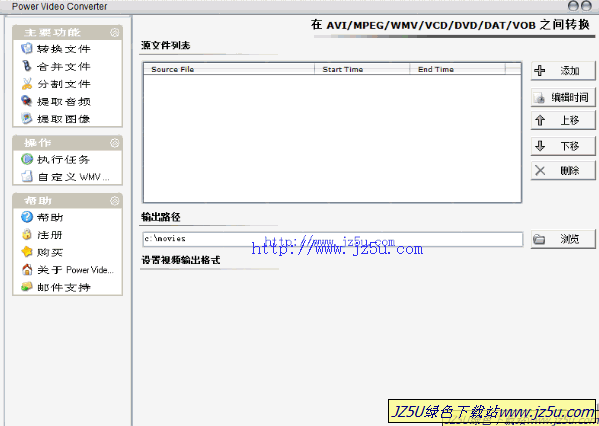Click the Start Time column header
The height and width of the screenshot is (426, 599).
pyautogui.click(x=362, y=69)
